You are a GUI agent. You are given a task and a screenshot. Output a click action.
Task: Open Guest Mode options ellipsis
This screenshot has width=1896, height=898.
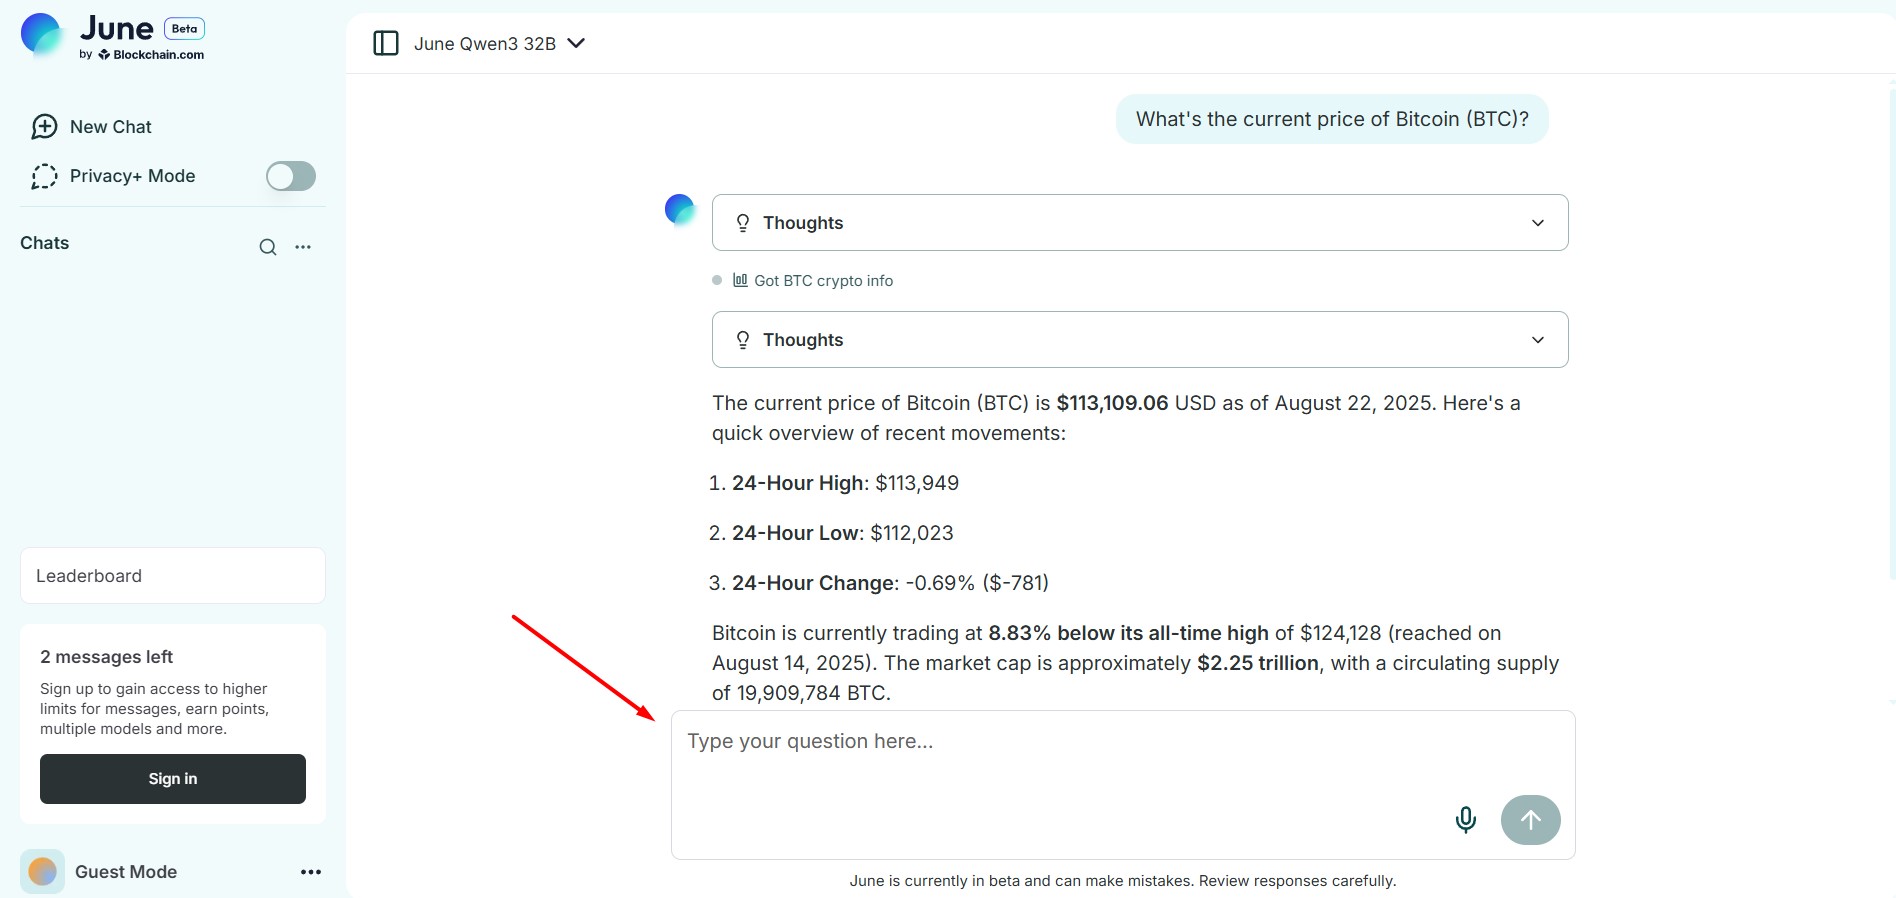point(311,872)
